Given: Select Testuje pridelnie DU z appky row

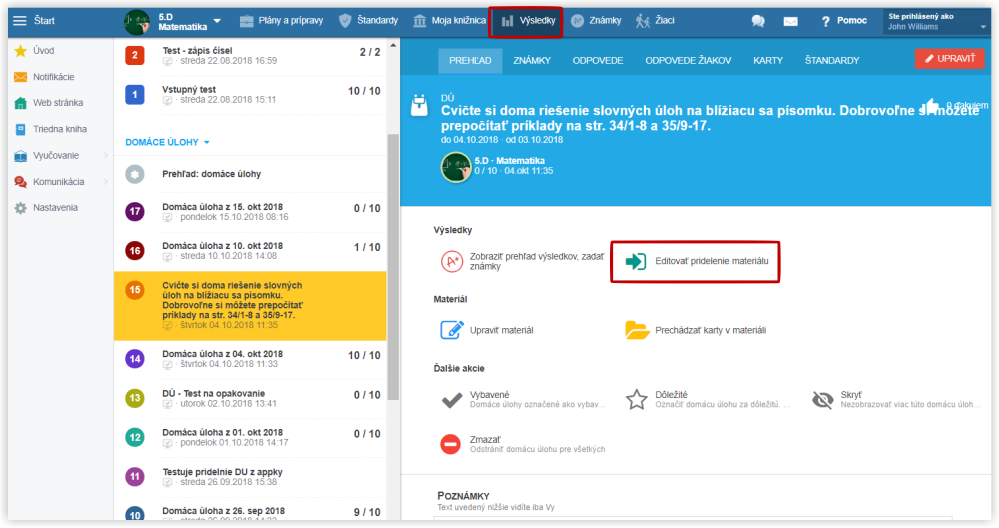Looking at the screenshot, I should tap(250, 476).
